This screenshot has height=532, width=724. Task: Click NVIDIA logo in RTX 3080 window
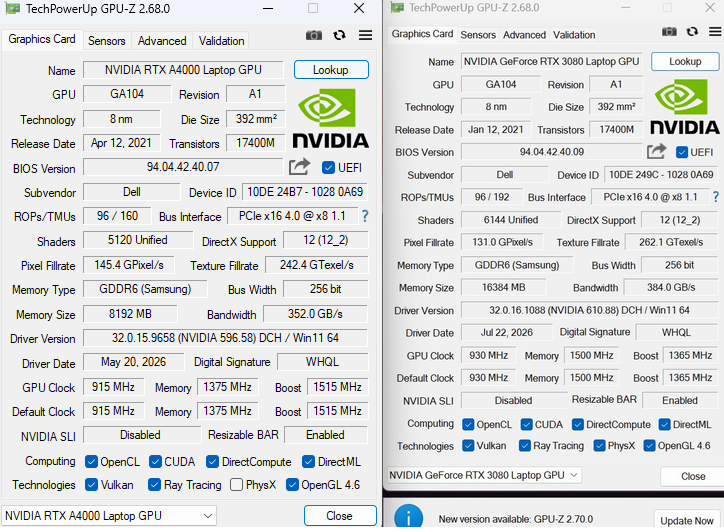pos(685,107)
